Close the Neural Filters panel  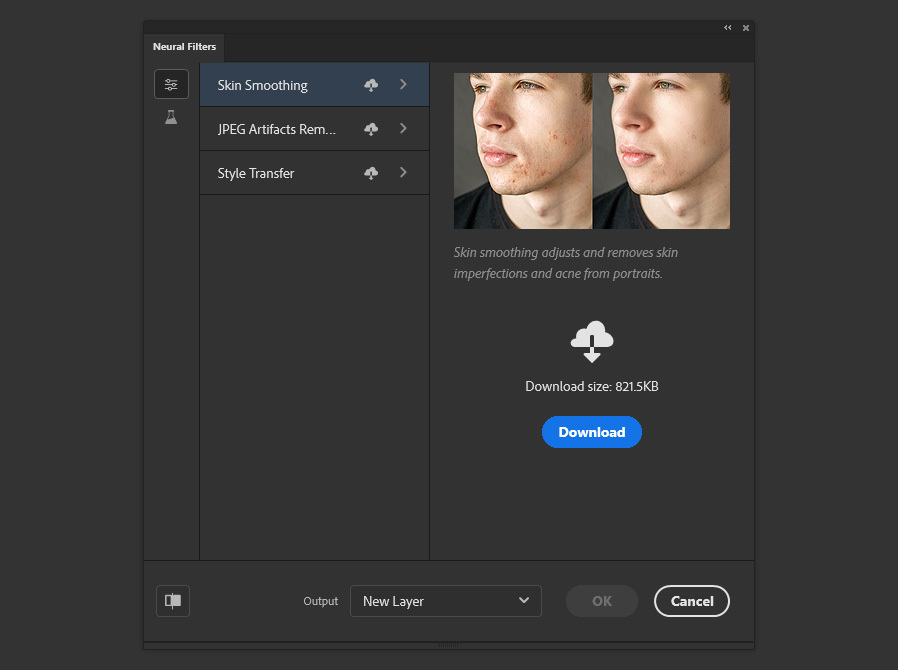(x=746, y=27)
